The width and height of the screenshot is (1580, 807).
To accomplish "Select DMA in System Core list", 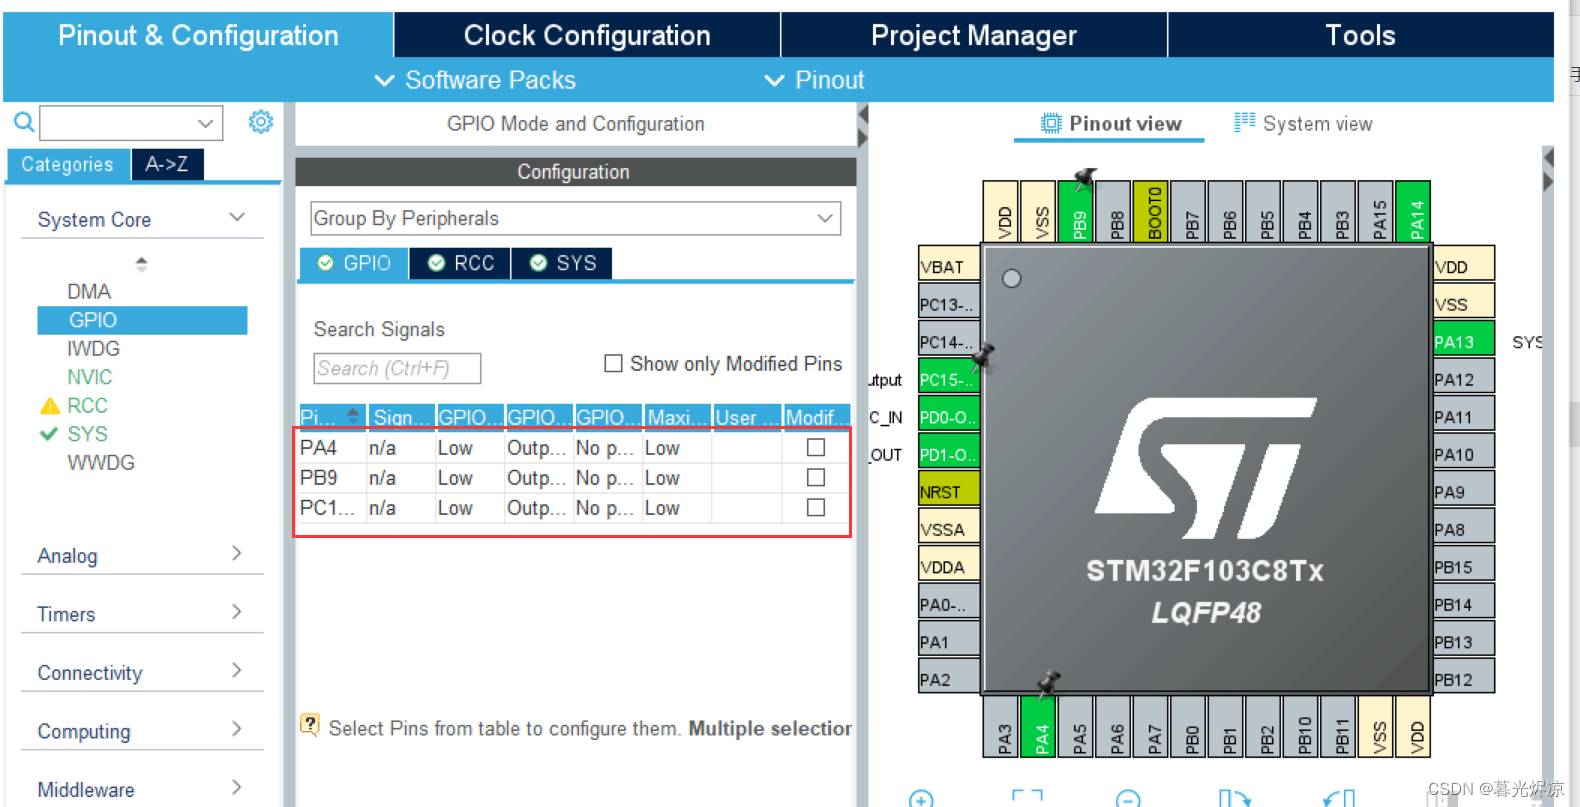I will pyautogui.click(x=89, y=291).
